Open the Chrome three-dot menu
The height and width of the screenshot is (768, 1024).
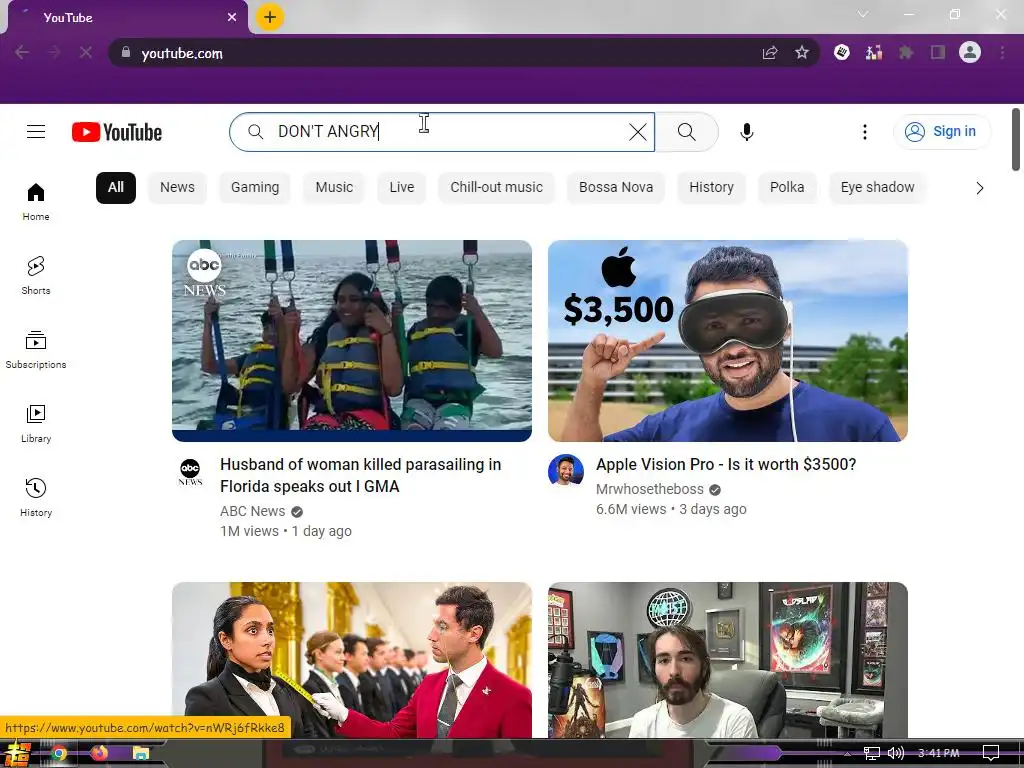(x=1002, y=52)
